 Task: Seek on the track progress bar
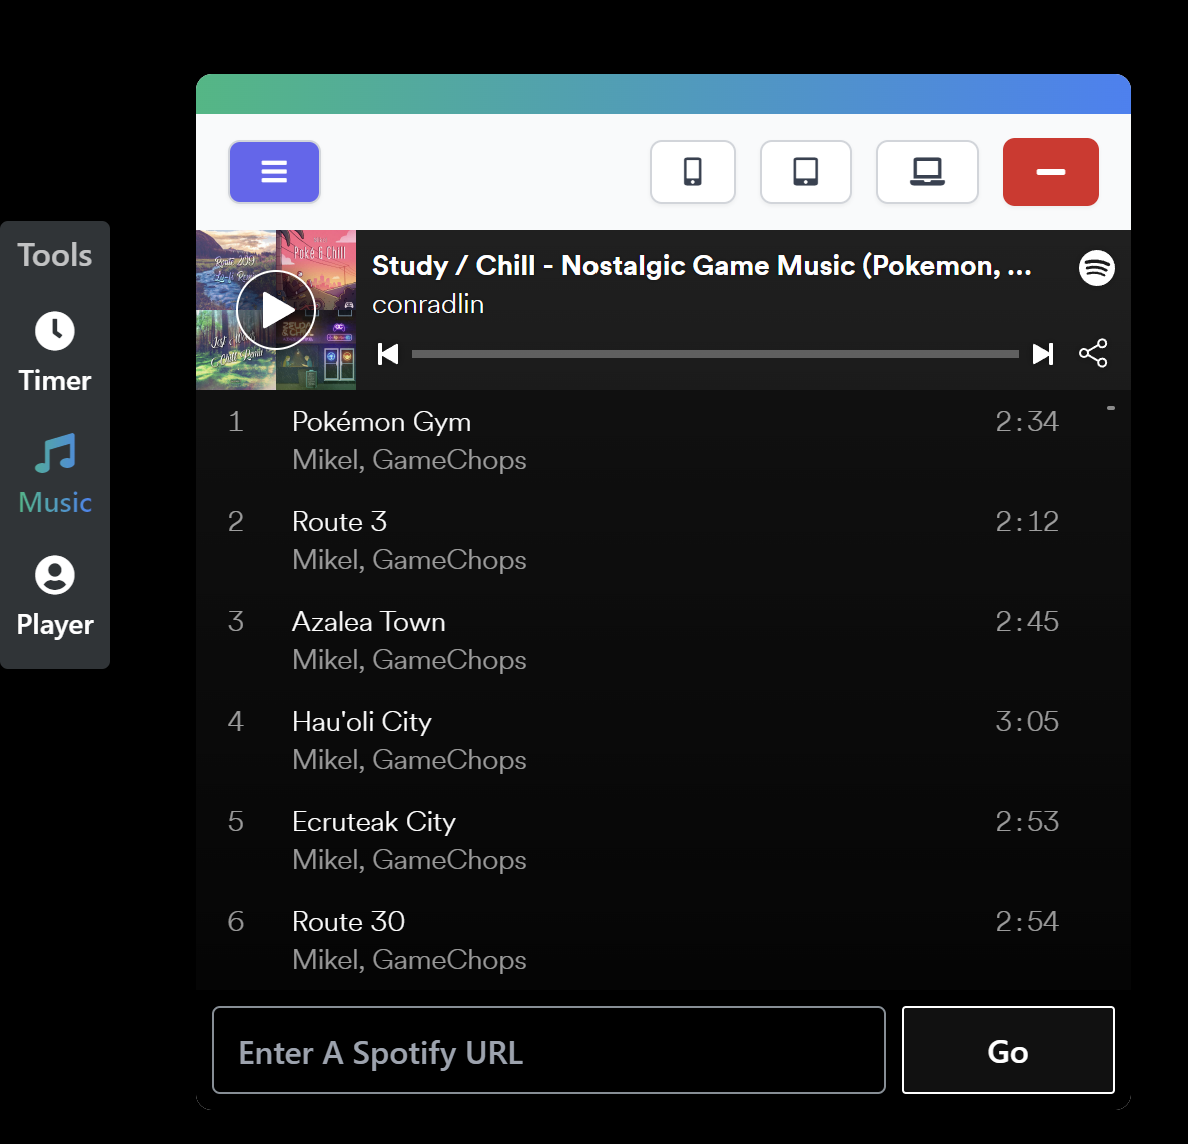click(x=715, y=354)
